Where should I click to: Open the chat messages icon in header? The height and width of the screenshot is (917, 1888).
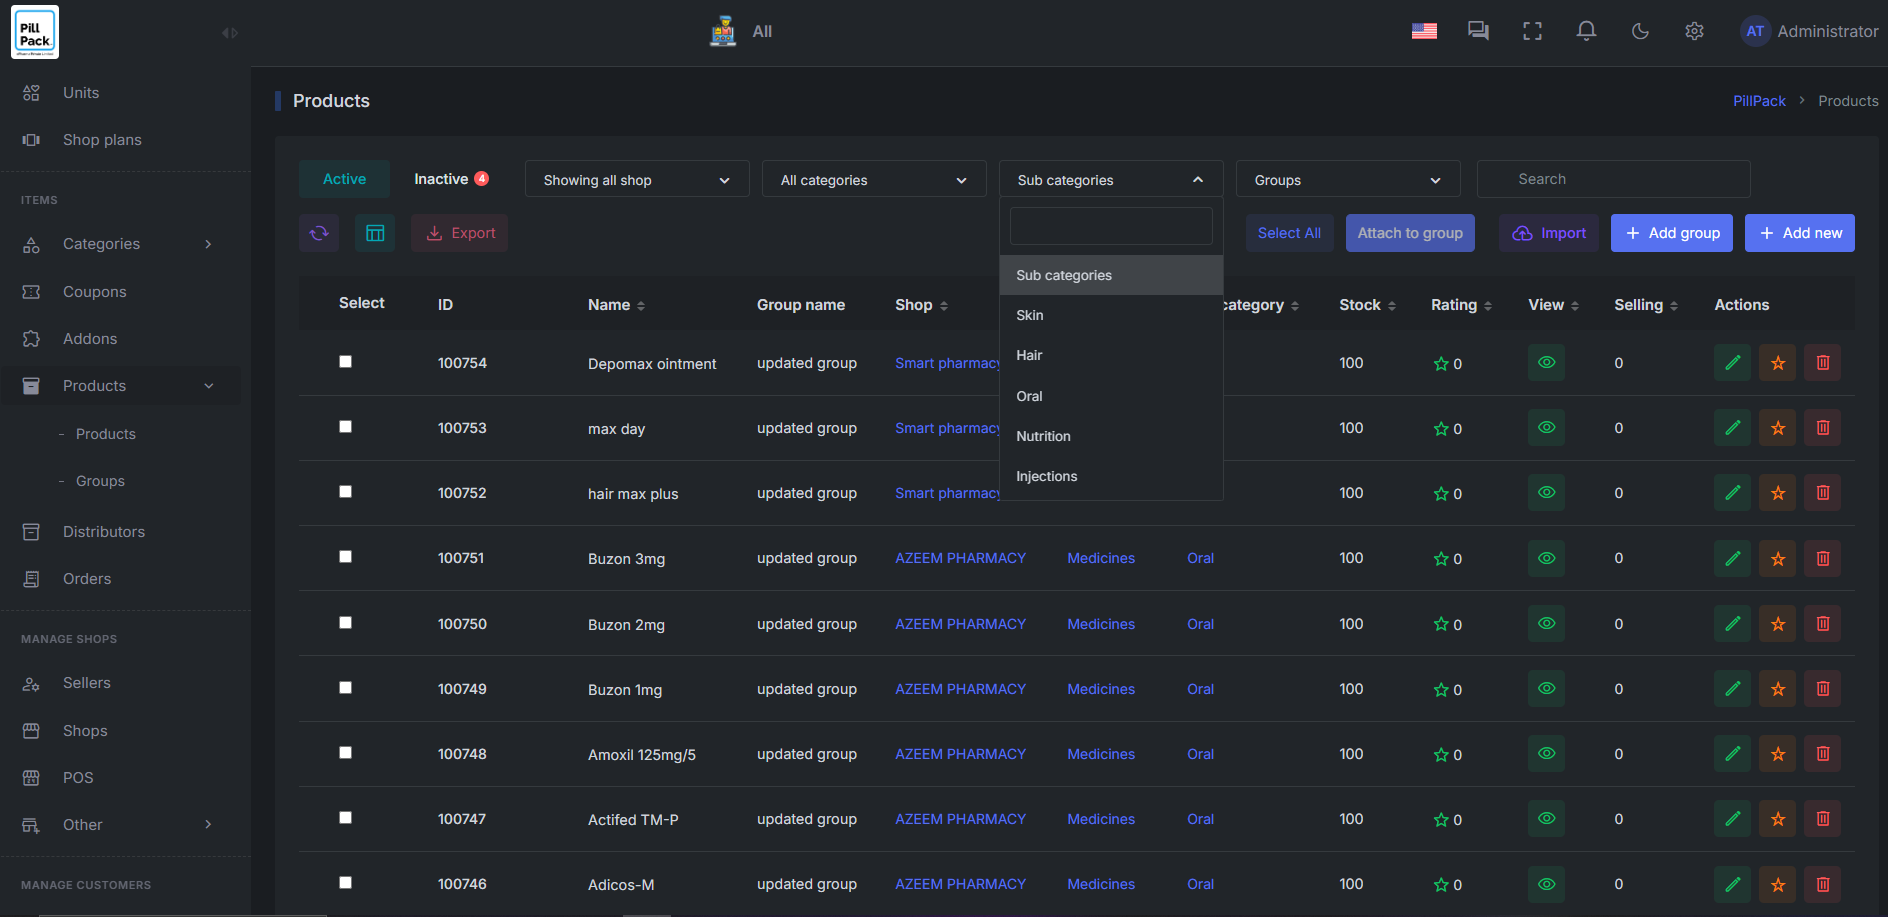[1478, 31]
